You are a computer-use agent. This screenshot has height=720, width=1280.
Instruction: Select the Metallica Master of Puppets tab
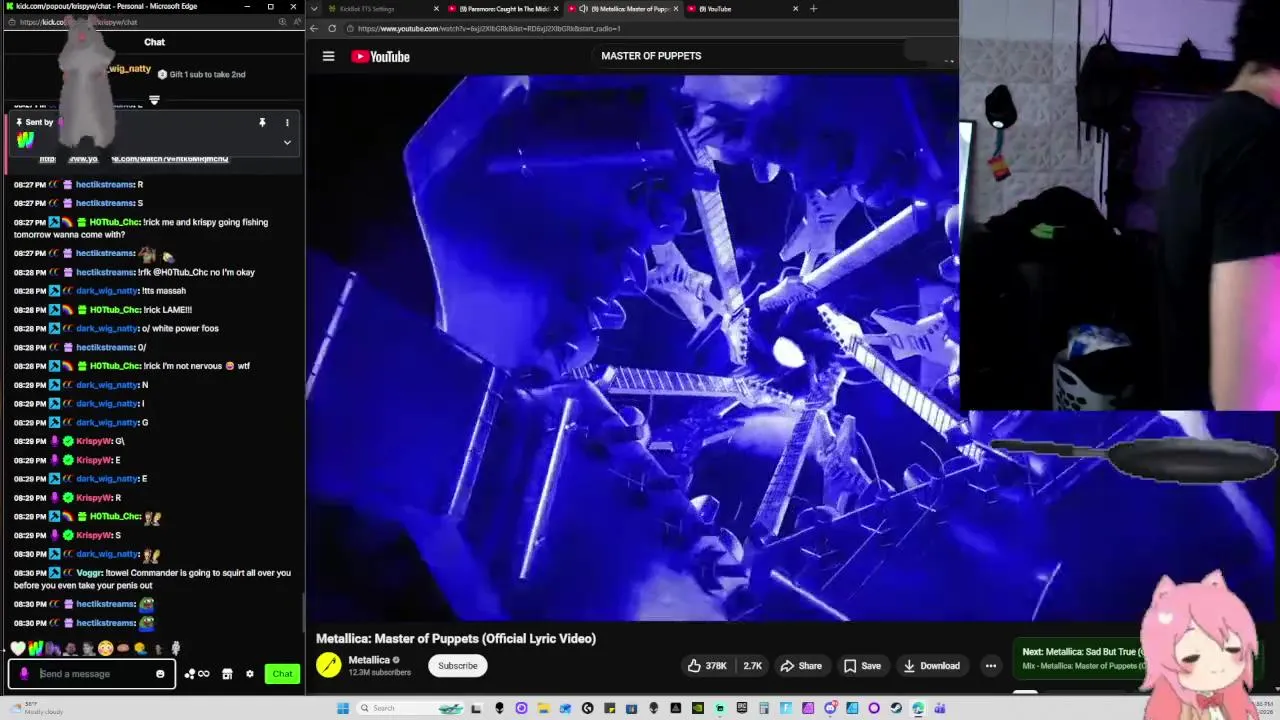coord(625,9)
